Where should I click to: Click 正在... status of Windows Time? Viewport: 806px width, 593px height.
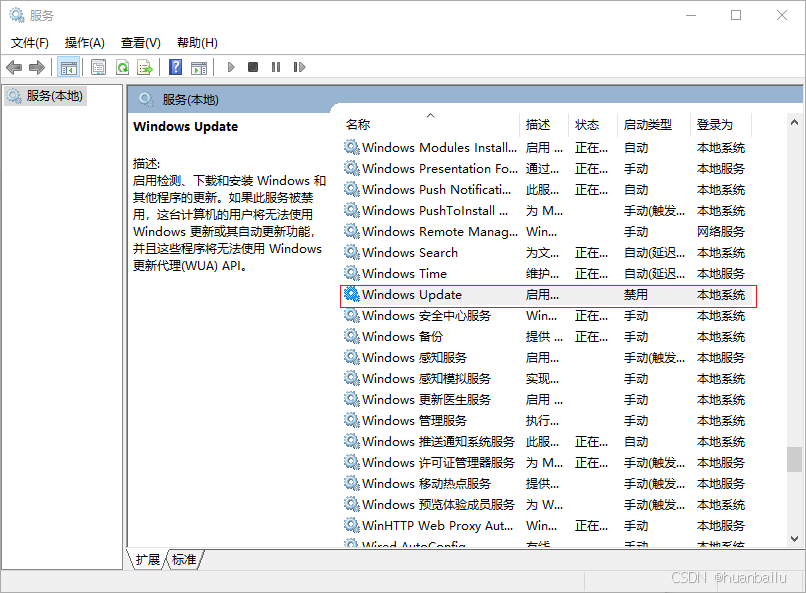coord(592,274)
